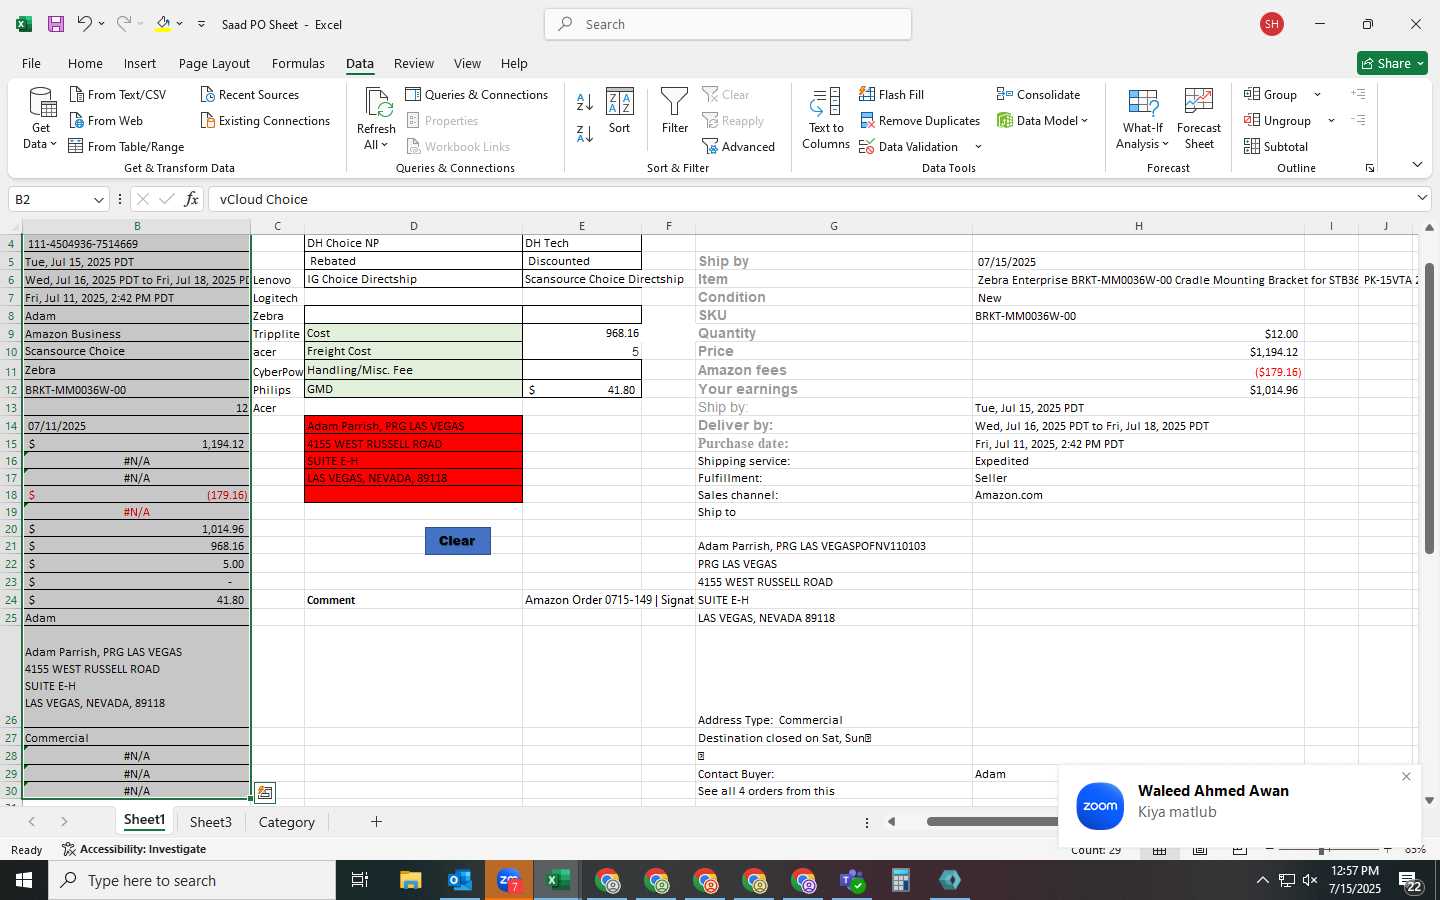The height and width of the screenshot is (900, 1440).
Task: Open Paste Options smart tag
Action: point(264,792)
